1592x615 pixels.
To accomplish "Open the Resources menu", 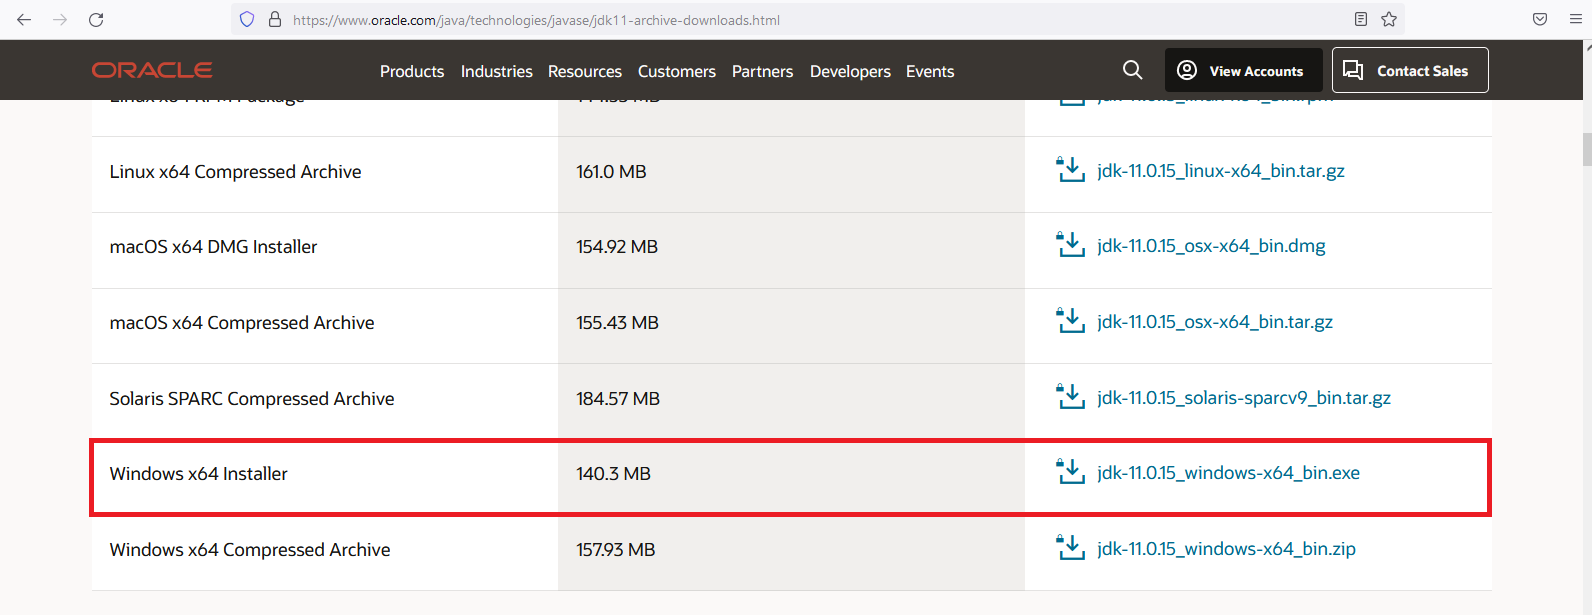I will pos(585,72).
